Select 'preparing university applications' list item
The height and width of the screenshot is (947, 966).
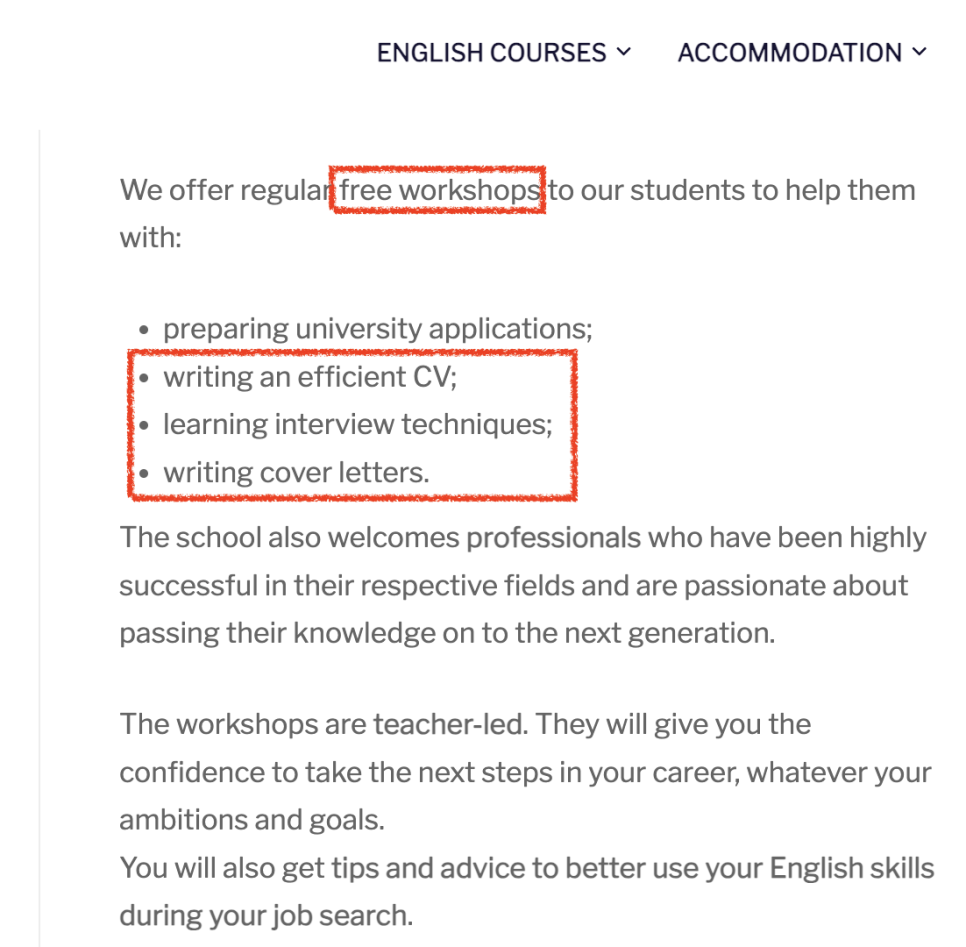(377, 328)
